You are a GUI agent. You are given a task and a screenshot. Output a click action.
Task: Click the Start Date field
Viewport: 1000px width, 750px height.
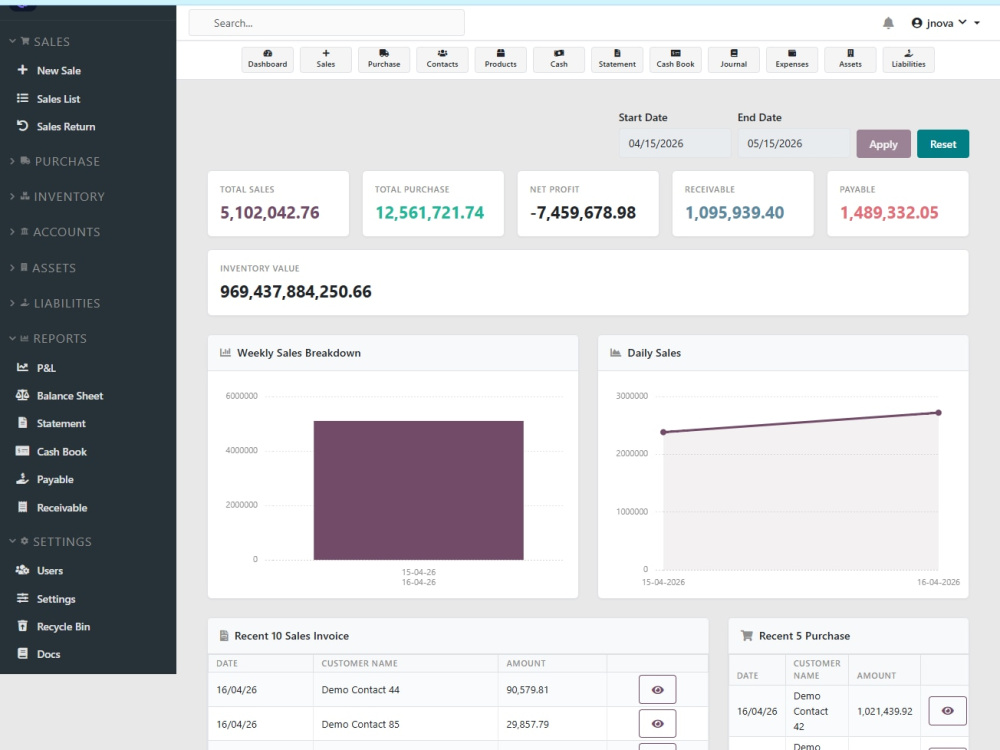(x=674, y=143)
